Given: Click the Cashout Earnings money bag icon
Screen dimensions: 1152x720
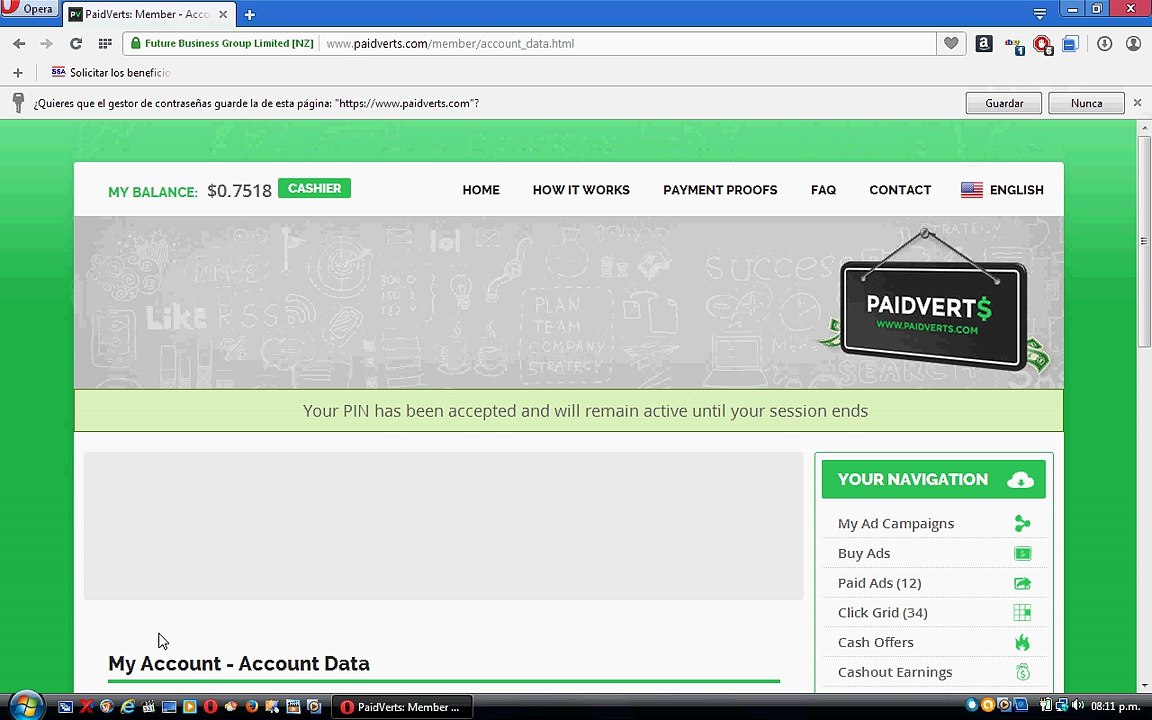Looking at the screenshot, I should (1022, 672).
